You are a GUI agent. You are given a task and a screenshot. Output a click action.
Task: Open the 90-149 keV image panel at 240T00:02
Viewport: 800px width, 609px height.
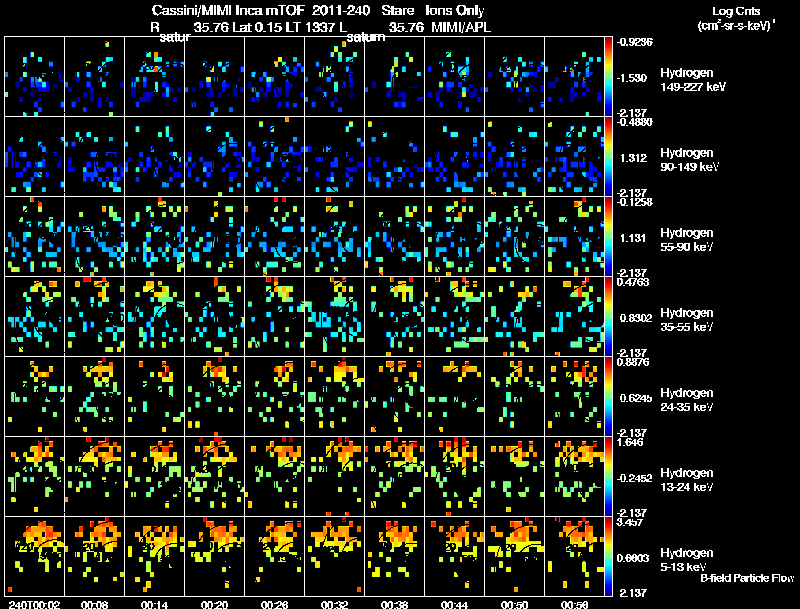click(34, 157)
